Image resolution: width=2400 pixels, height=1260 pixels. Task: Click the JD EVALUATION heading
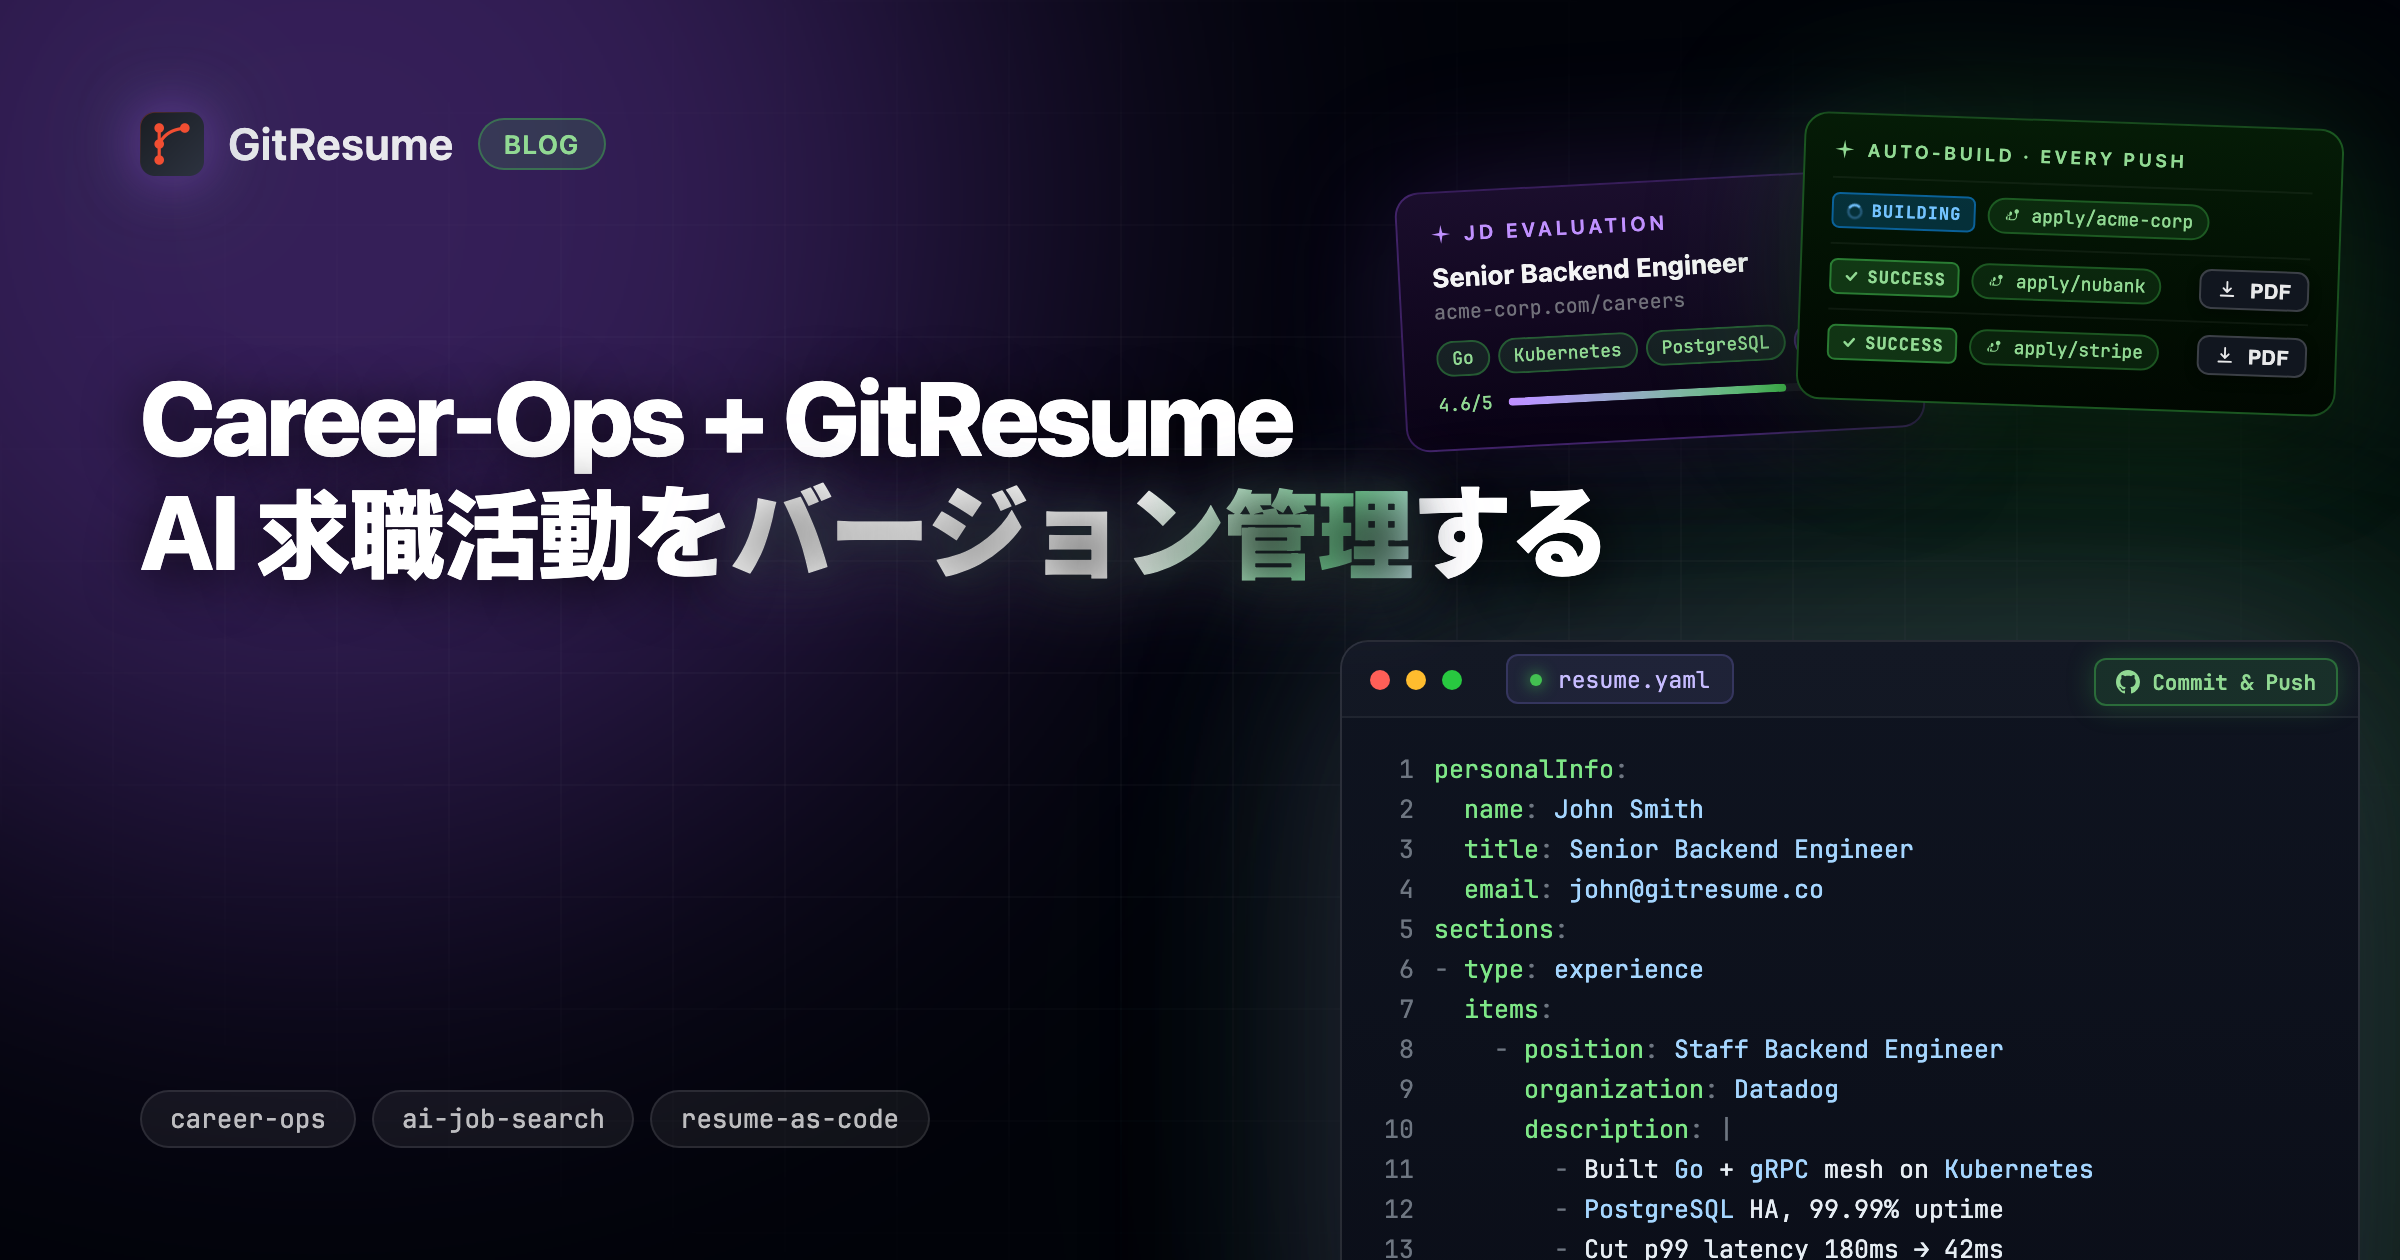click(x=1565, y=228)
